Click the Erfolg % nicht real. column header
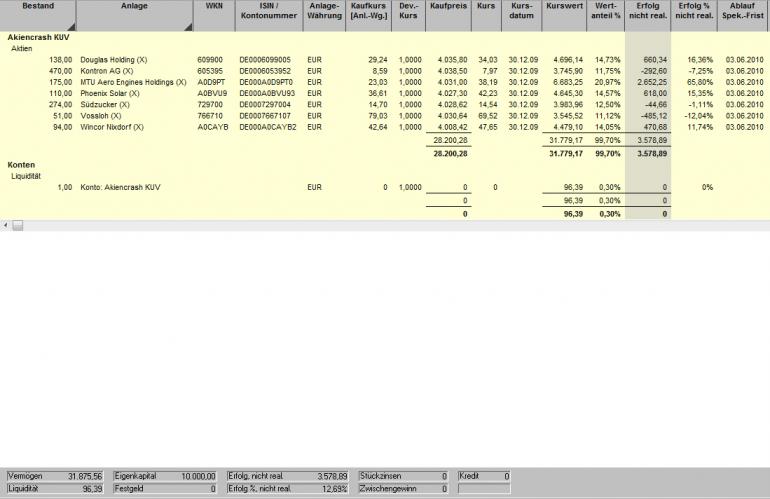770x499 pixels. [694, 15]
